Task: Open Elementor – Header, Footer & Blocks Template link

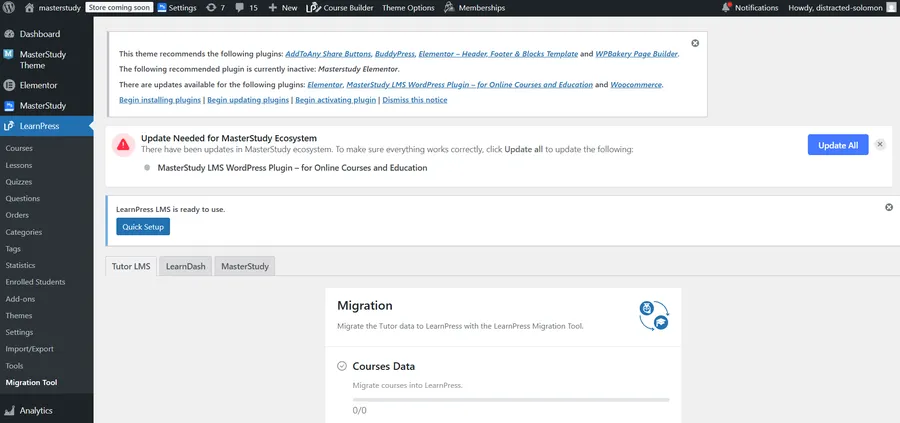Action: point(498,54)
